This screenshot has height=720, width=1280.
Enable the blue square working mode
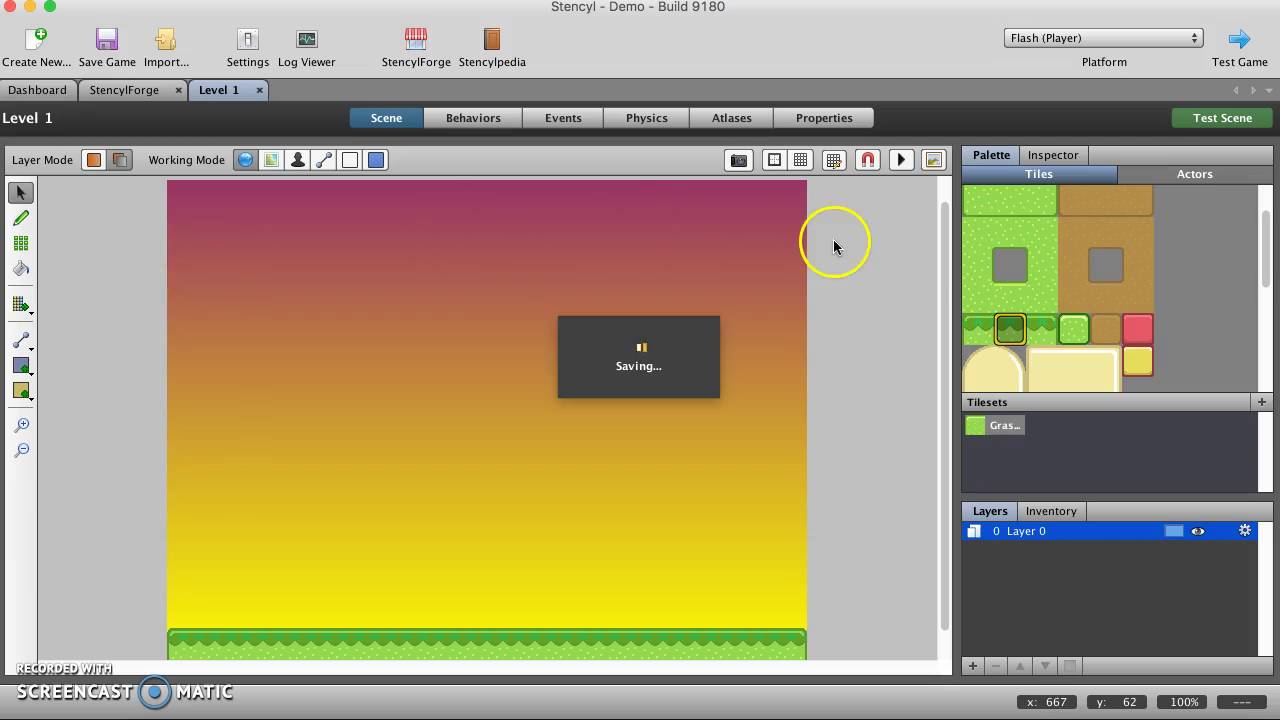point(376,160)
